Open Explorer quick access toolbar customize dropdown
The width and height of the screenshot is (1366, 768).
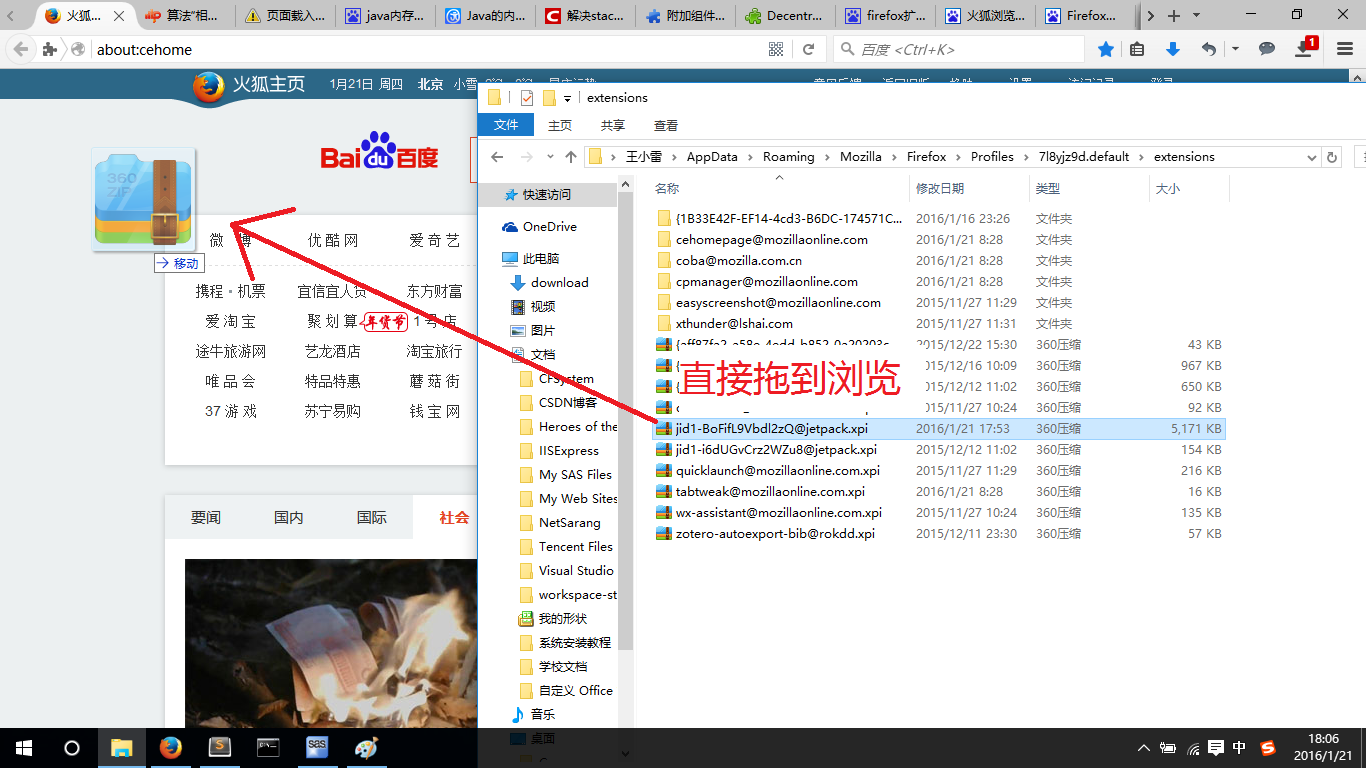coord(567,98)
